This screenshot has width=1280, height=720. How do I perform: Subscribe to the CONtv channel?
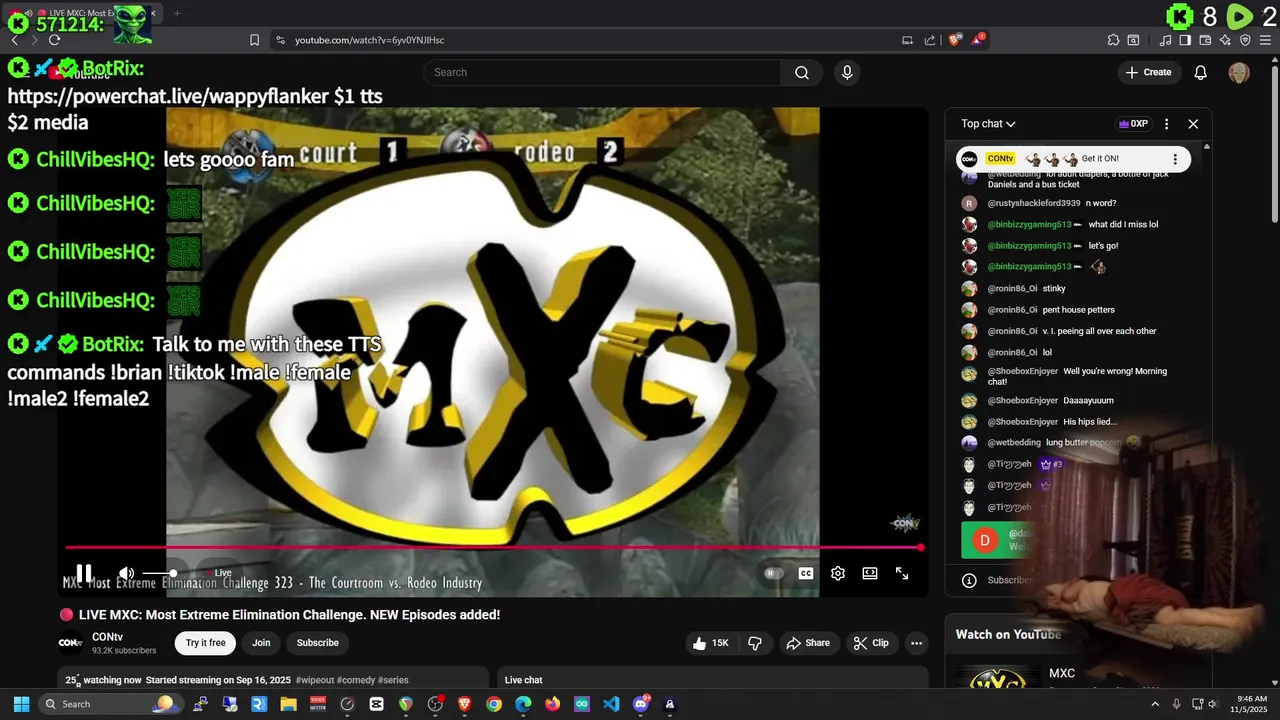coord(318,643)
